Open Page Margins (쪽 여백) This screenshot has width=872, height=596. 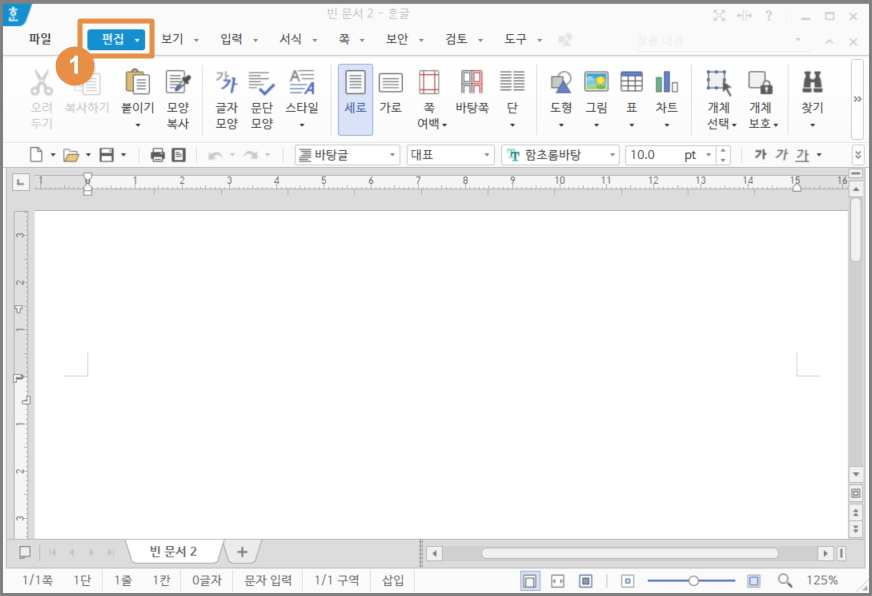pyautogui.click(x=429, y=82)
